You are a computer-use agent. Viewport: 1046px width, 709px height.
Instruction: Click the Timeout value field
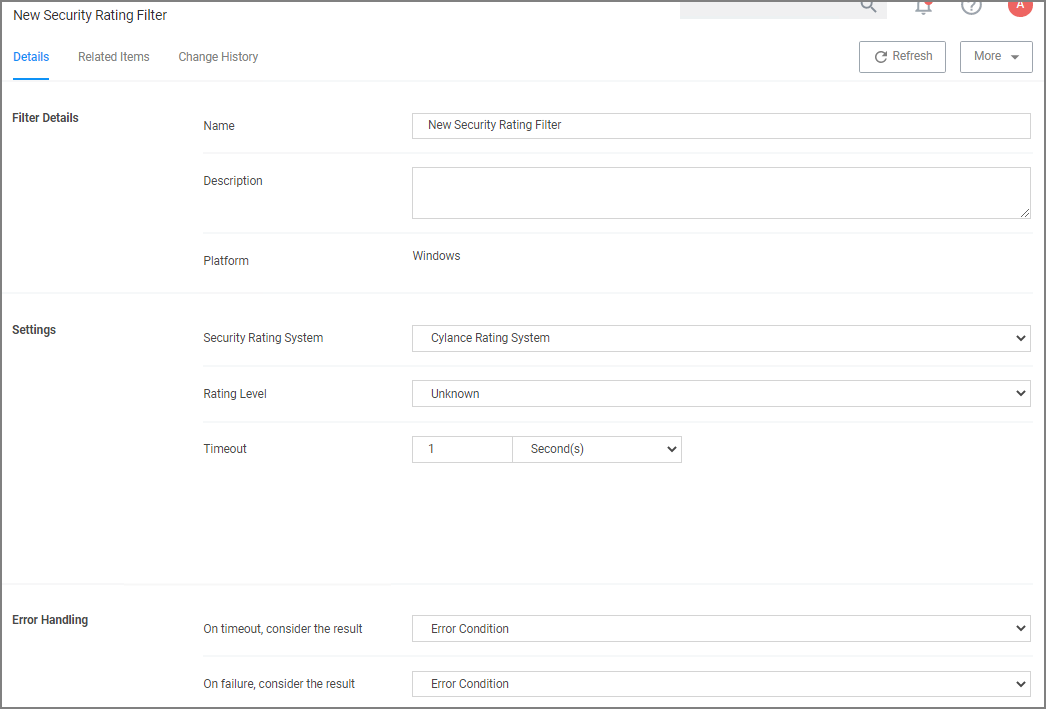point(461,449)
